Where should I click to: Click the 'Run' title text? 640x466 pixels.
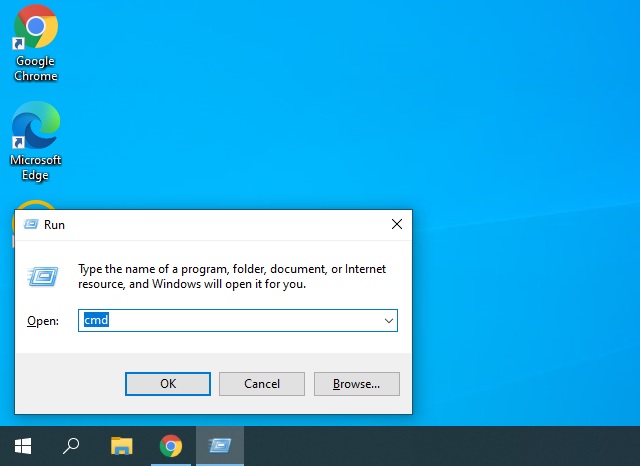pyautogui.click(x=54, y=225)
